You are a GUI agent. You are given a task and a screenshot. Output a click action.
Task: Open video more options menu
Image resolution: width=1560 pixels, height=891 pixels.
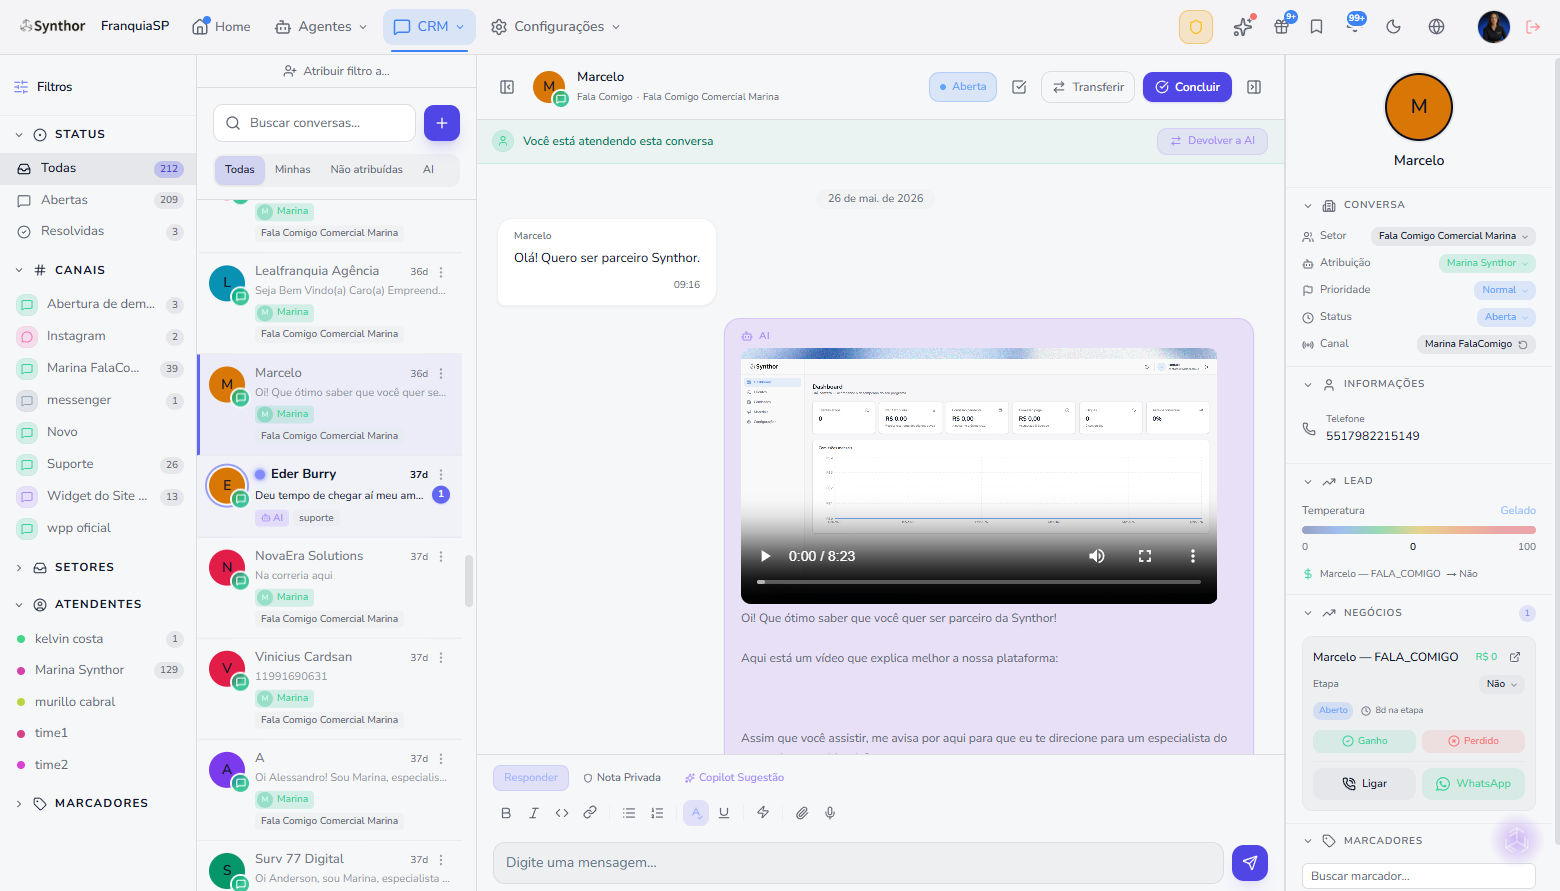pyautogui.click(x=1192, y=556)
